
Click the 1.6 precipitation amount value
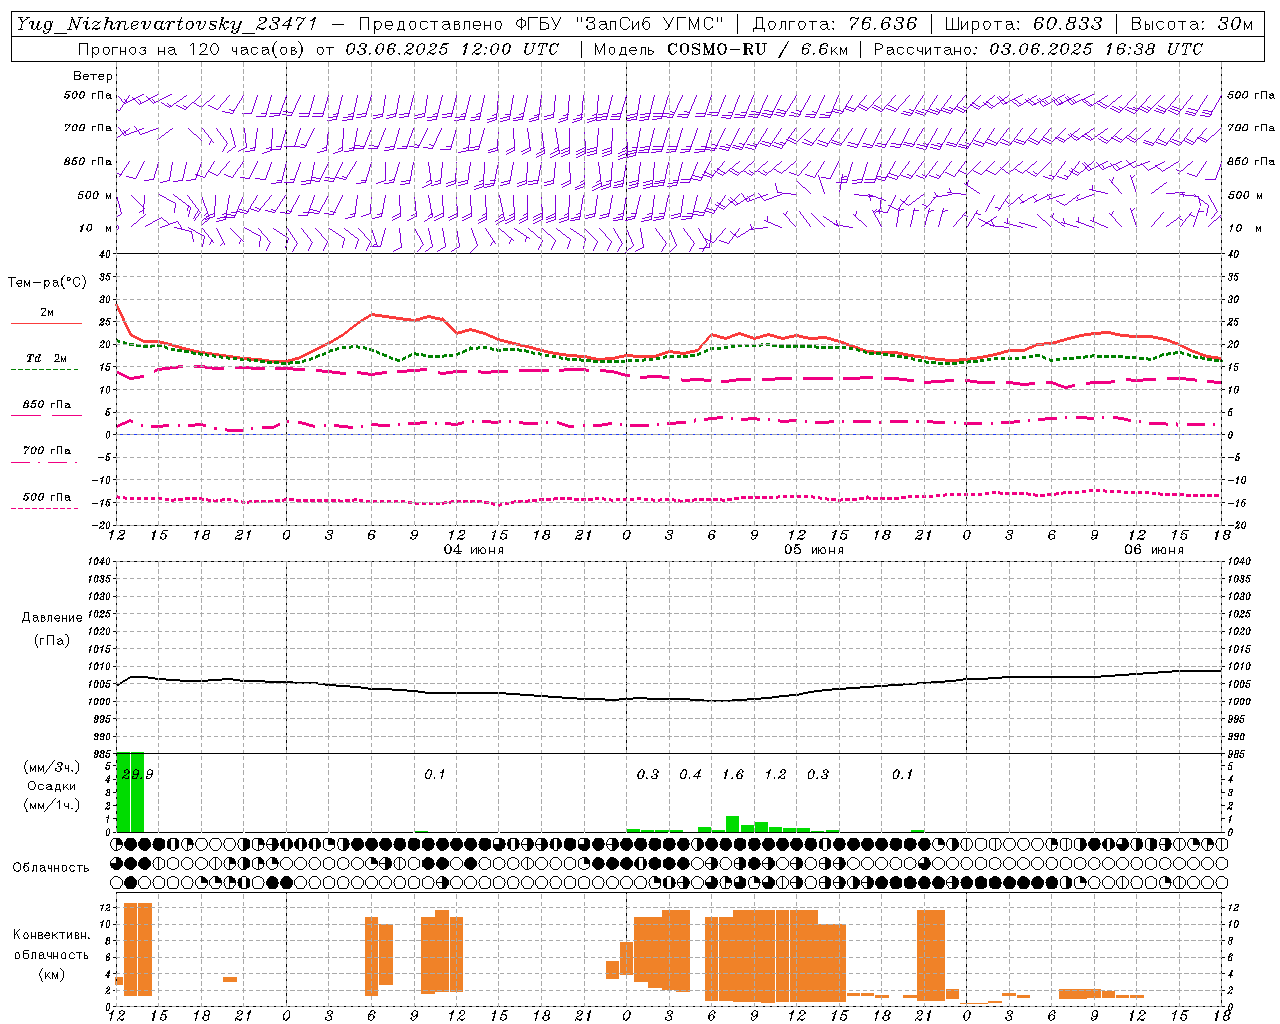733,774
